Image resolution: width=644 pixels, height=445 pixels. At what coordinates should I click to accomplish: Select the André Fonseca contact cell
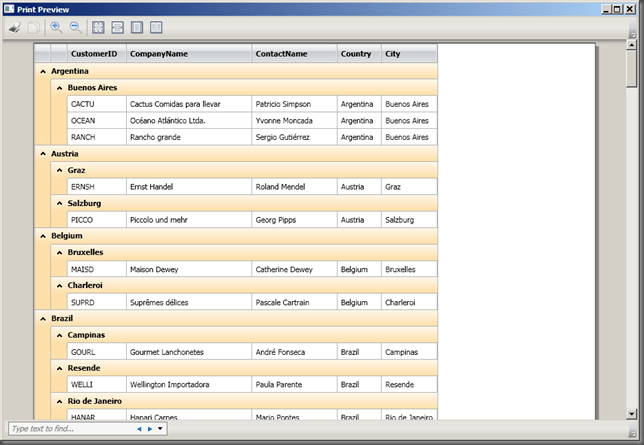pos(294,352)
